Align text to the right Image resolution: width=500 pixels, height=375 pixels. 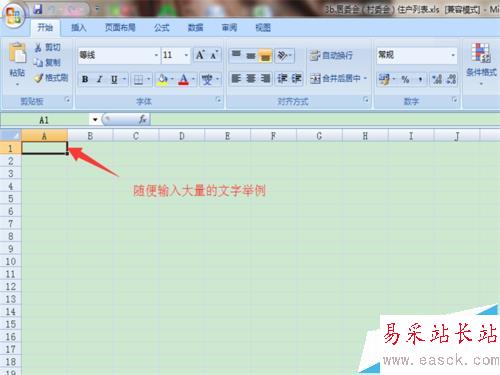click(x=265, y=79)
